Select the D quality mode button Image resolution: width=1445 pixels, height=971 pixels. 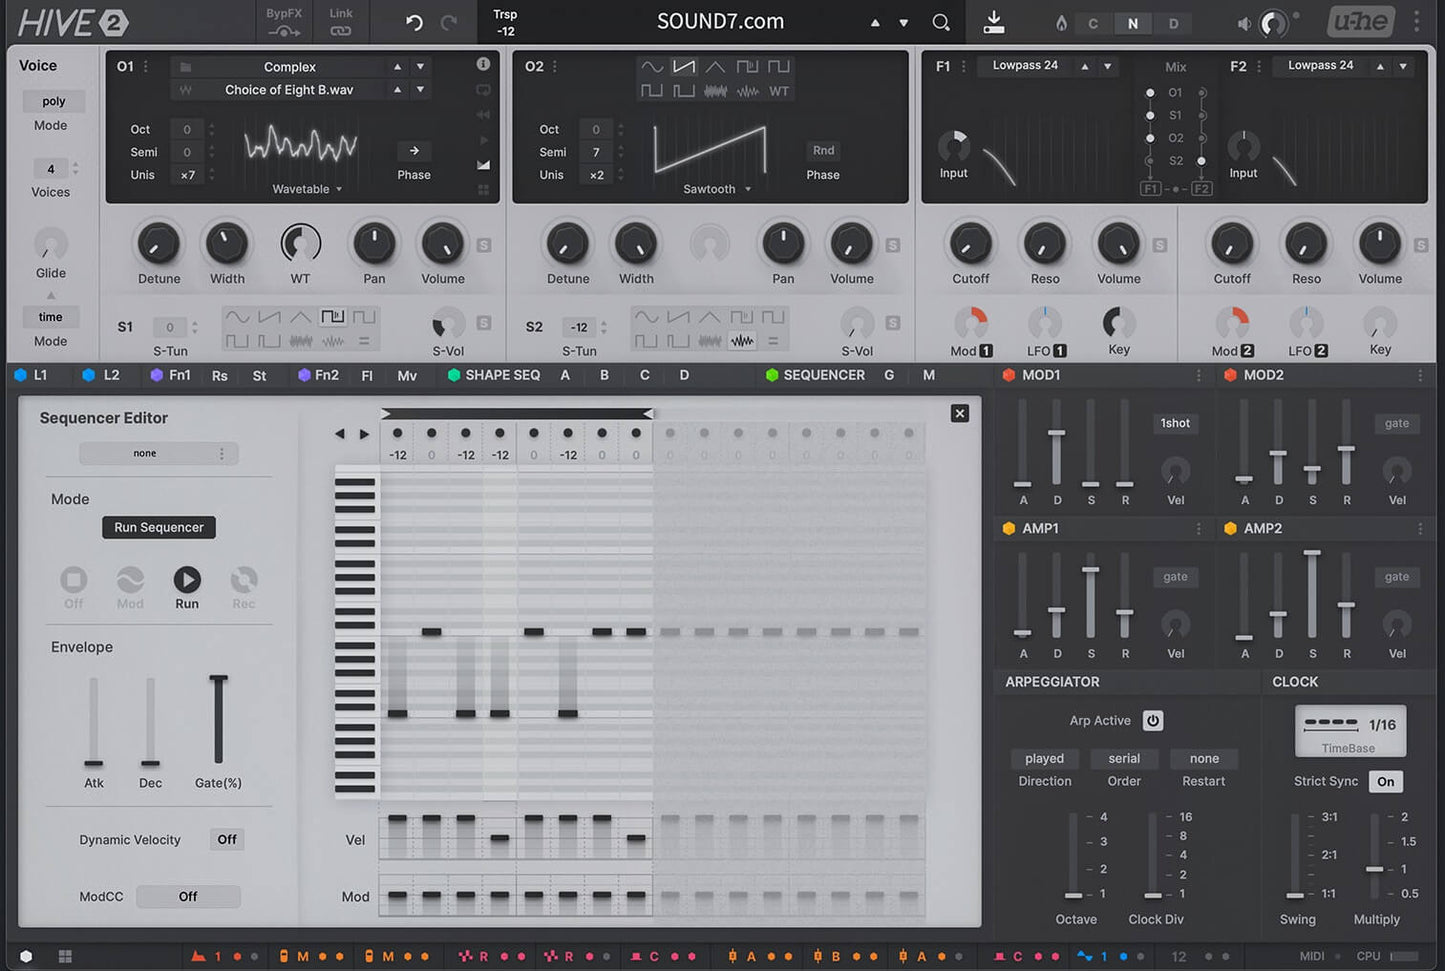click(1173, 23)
